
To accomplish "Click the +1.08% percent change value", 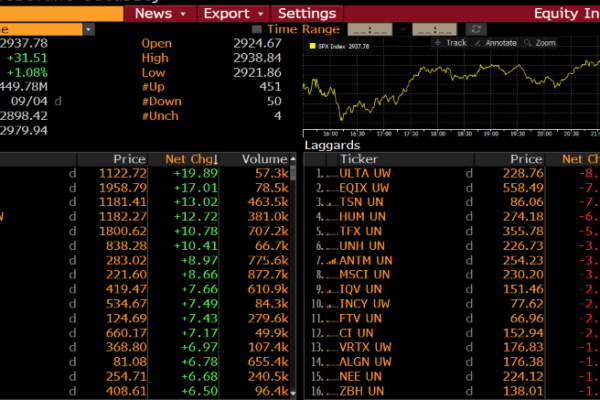I will pyautogui.click(x=27, y=72).
